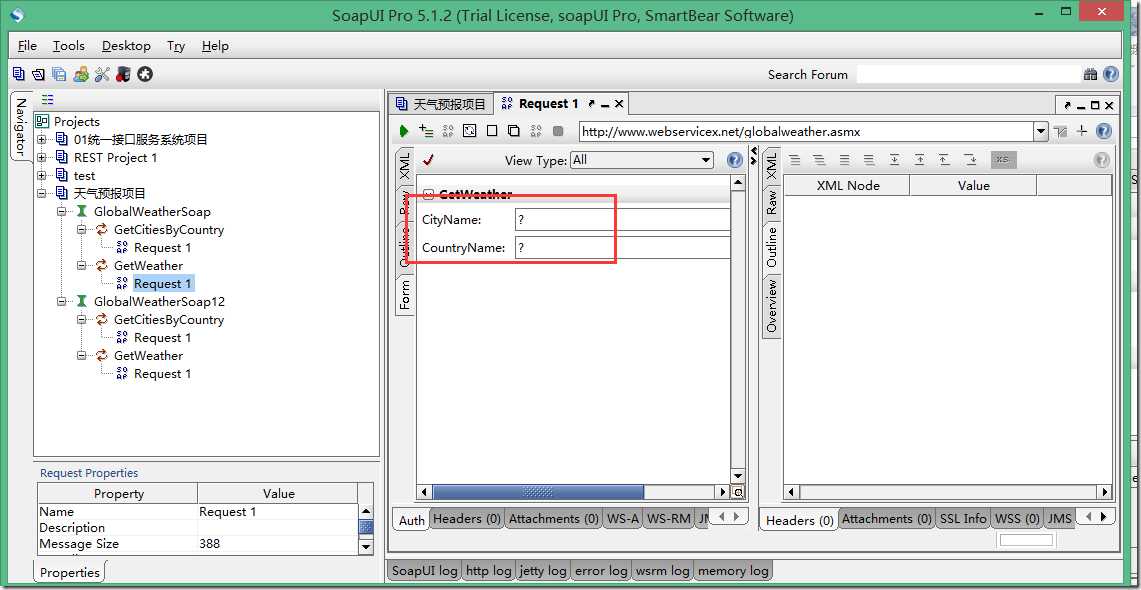
Task: Submit request with the green play icon
Action: (404, 131)
